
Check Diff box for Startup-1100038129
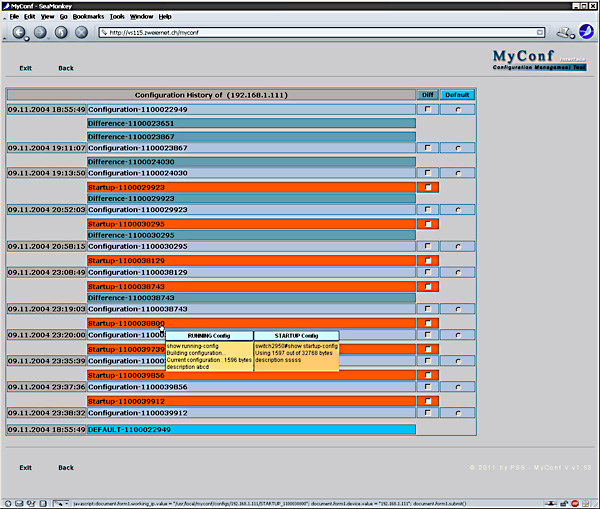pos(428,261)
